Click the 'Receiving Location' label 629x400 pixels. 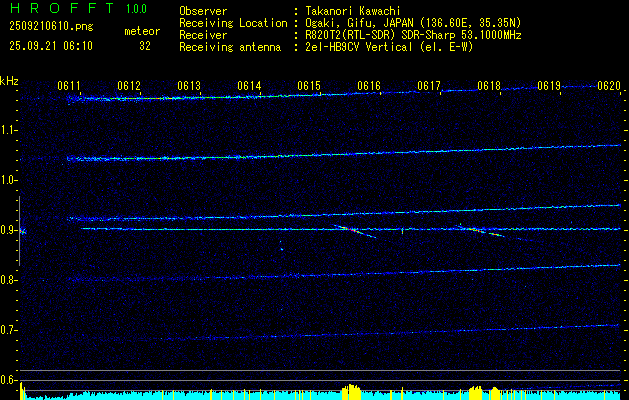click(233, 23)
